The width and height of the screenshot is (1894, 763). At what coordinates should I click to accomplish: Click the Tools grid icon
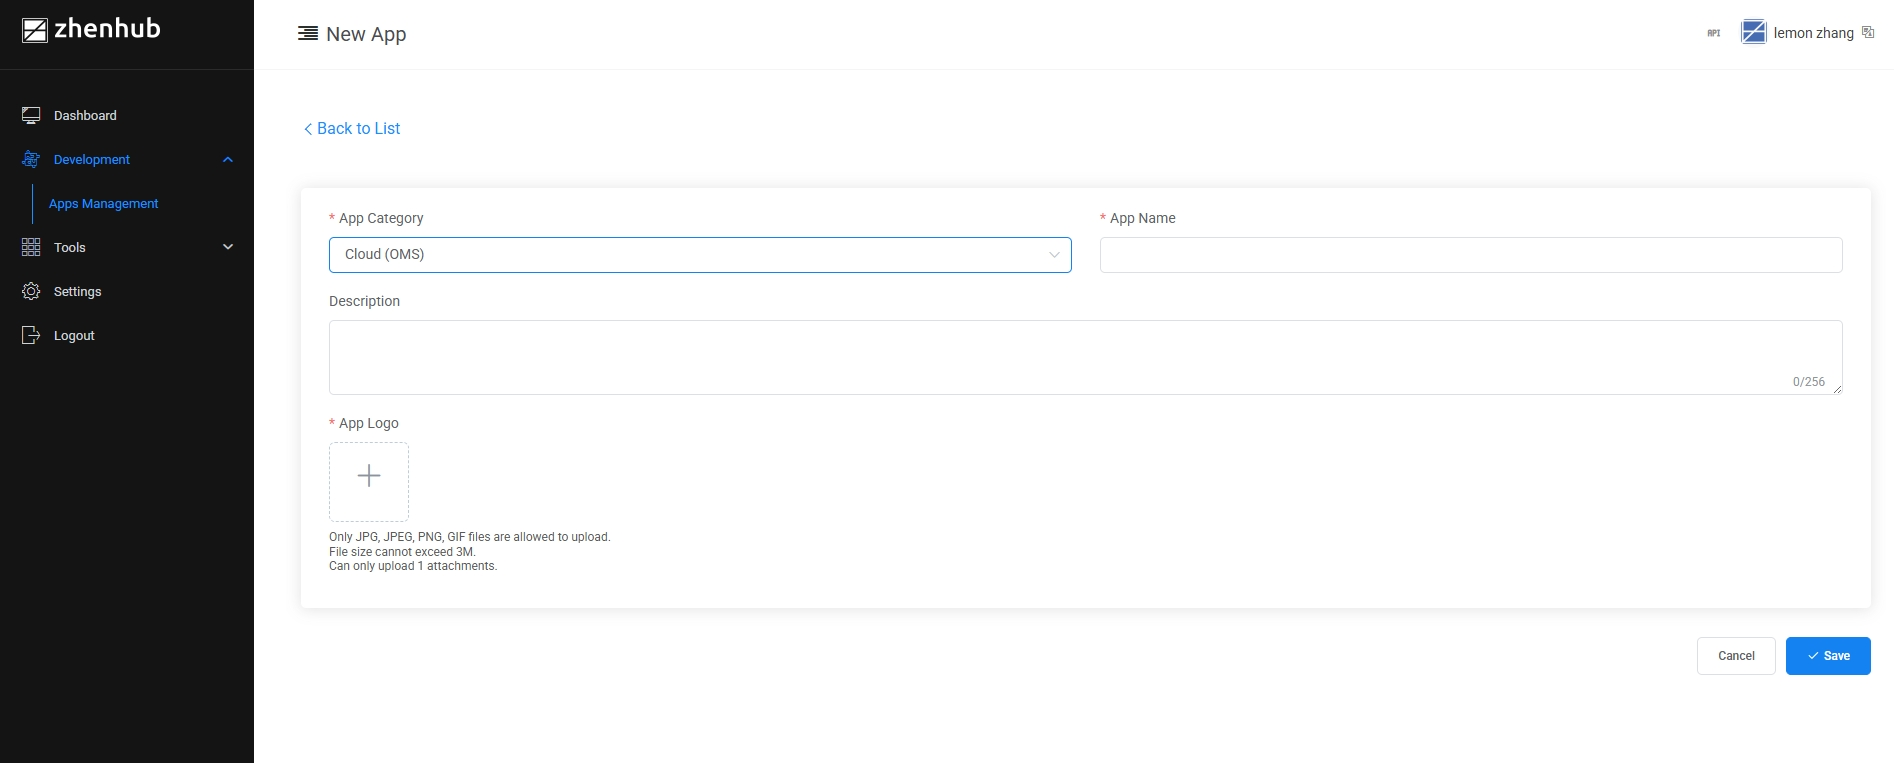coord(31,247)
